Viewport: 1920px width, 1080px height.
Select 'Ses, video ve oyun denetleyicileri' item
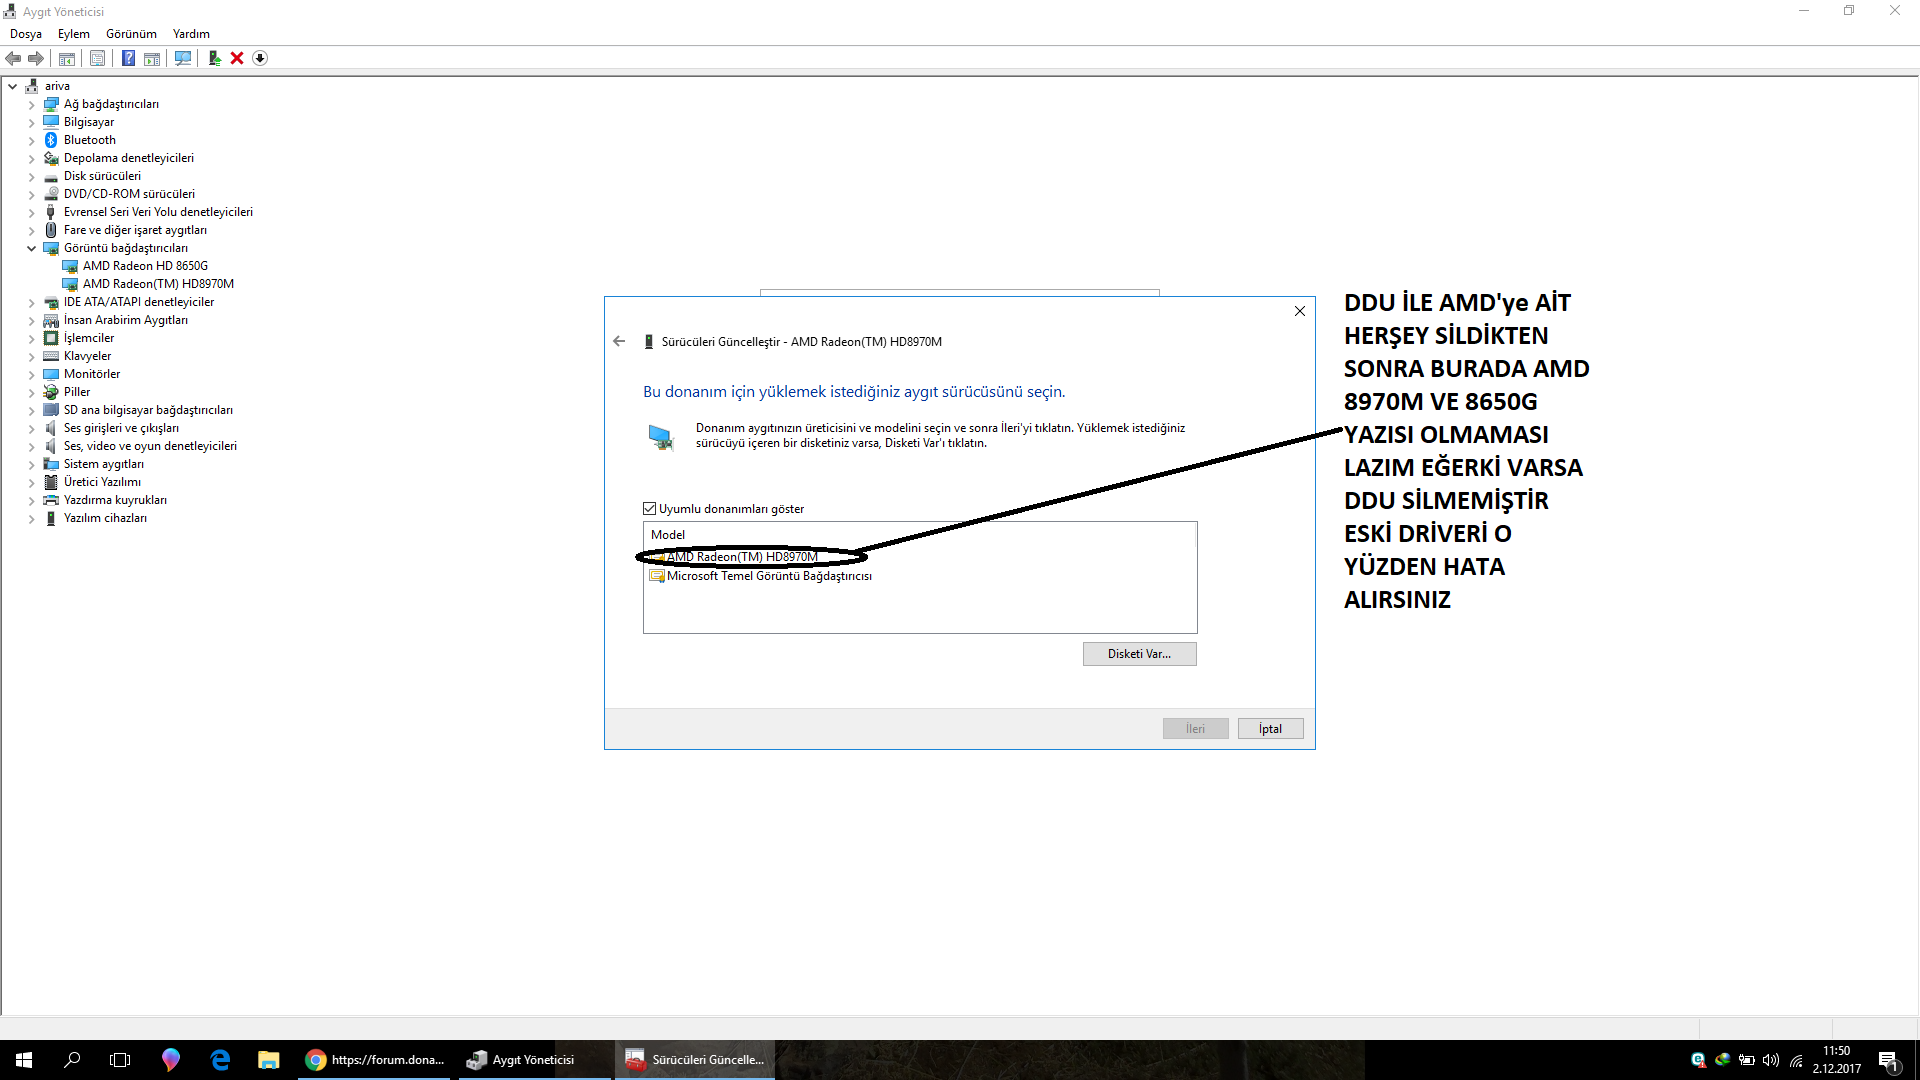click(x=150, y=446)
